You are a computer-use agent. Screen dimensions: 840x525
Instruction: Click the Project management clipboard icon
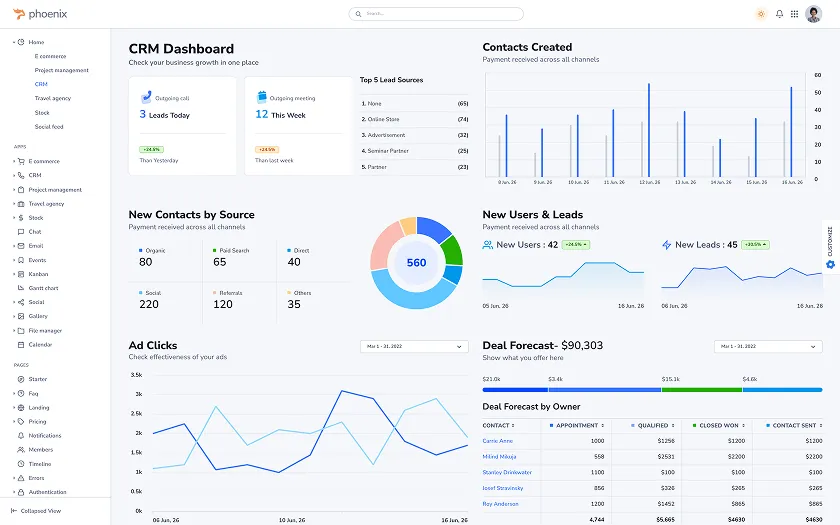point(21,190)
